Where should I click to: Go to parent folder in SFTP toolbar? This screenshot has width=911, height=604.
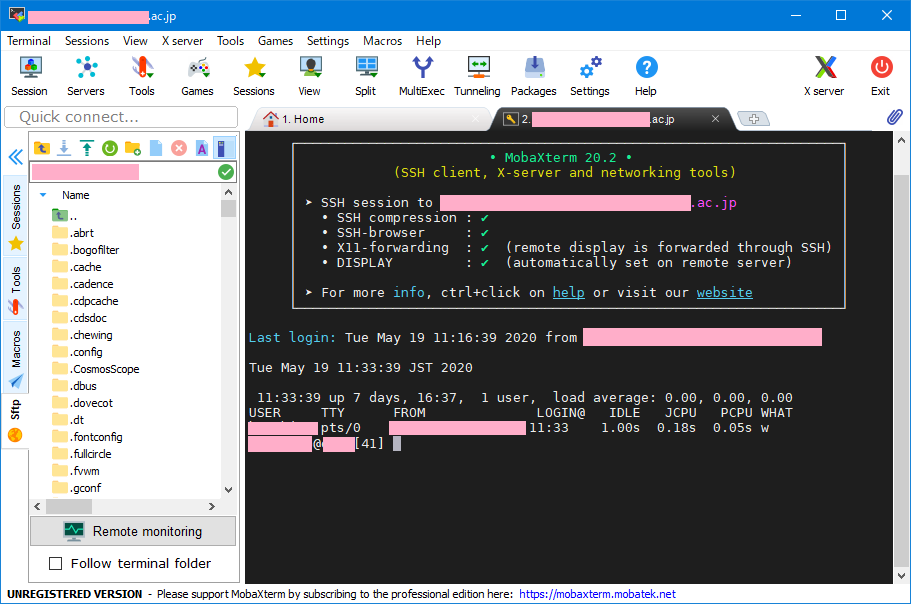tap(42, 149)
